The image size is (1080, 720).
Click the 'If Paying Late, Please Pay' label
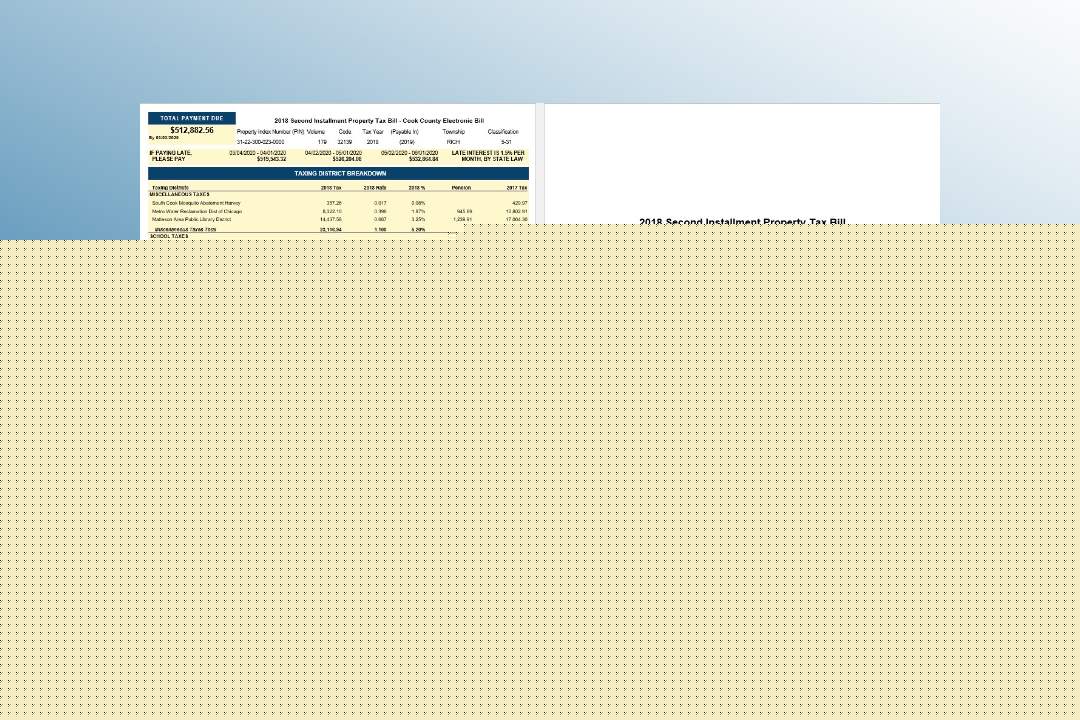[x=170, y=156]
